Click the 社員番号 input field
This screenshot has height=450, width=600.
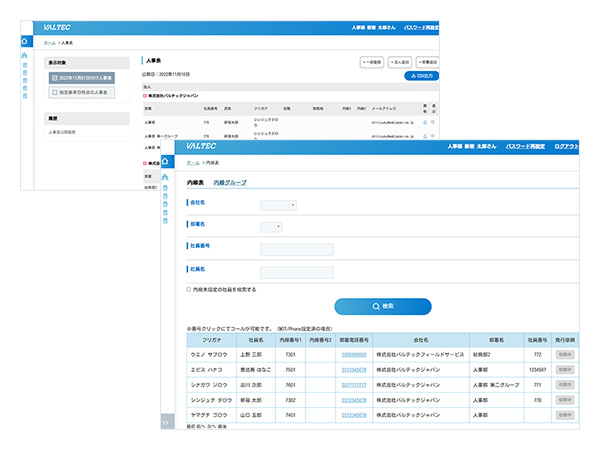click(296, 249)
